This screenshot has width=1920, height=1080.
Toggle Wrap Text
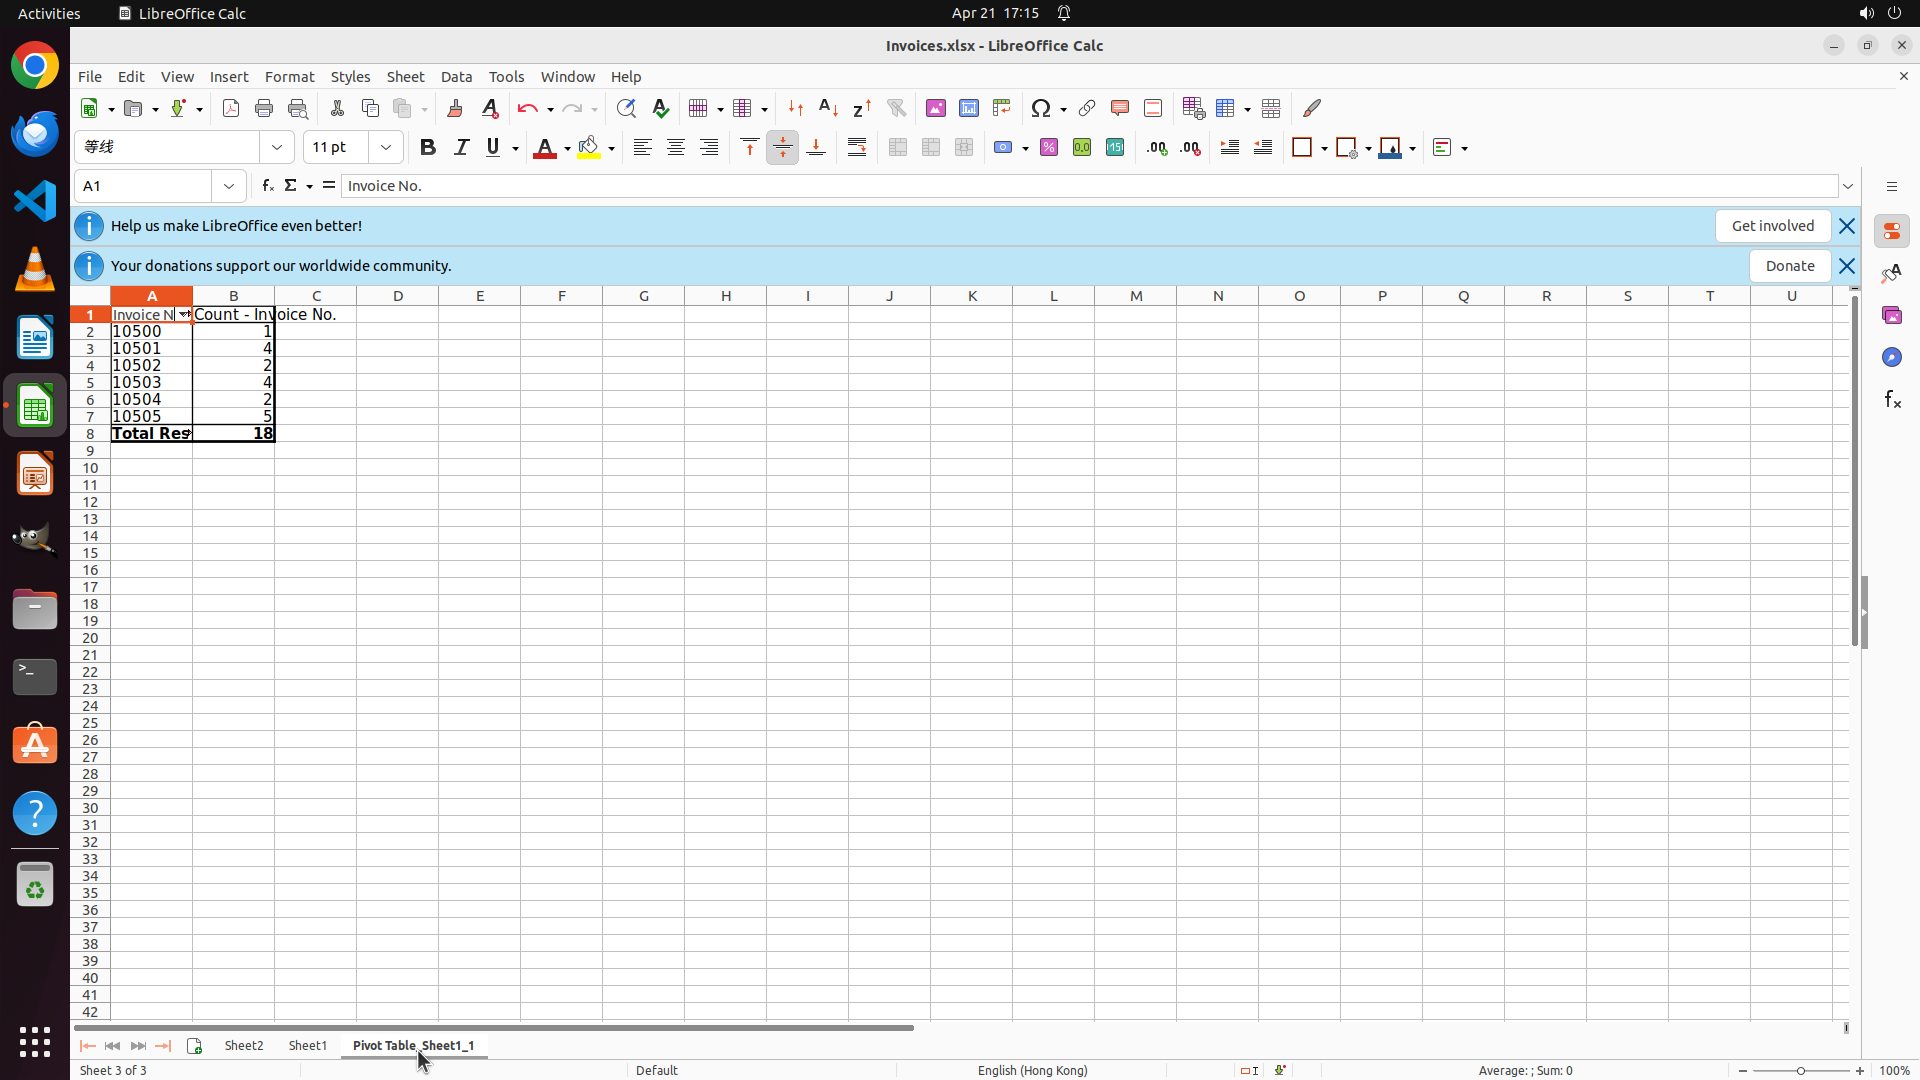pos(857,147)
